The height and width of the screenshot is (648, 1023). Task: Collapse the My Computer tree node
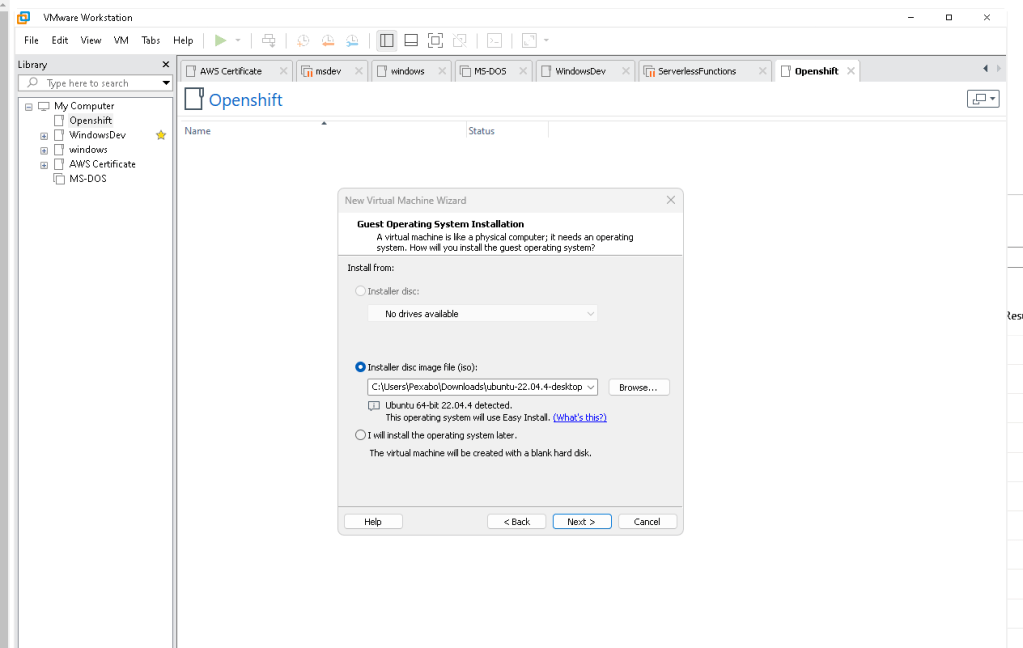pyautogui.click(x=29, y=106)
